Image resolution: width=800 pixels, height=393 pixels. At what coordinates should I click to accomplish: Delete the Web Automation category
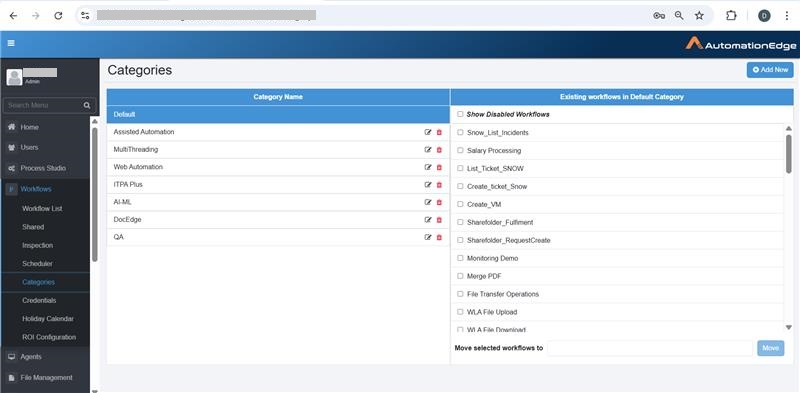[439, 167]
